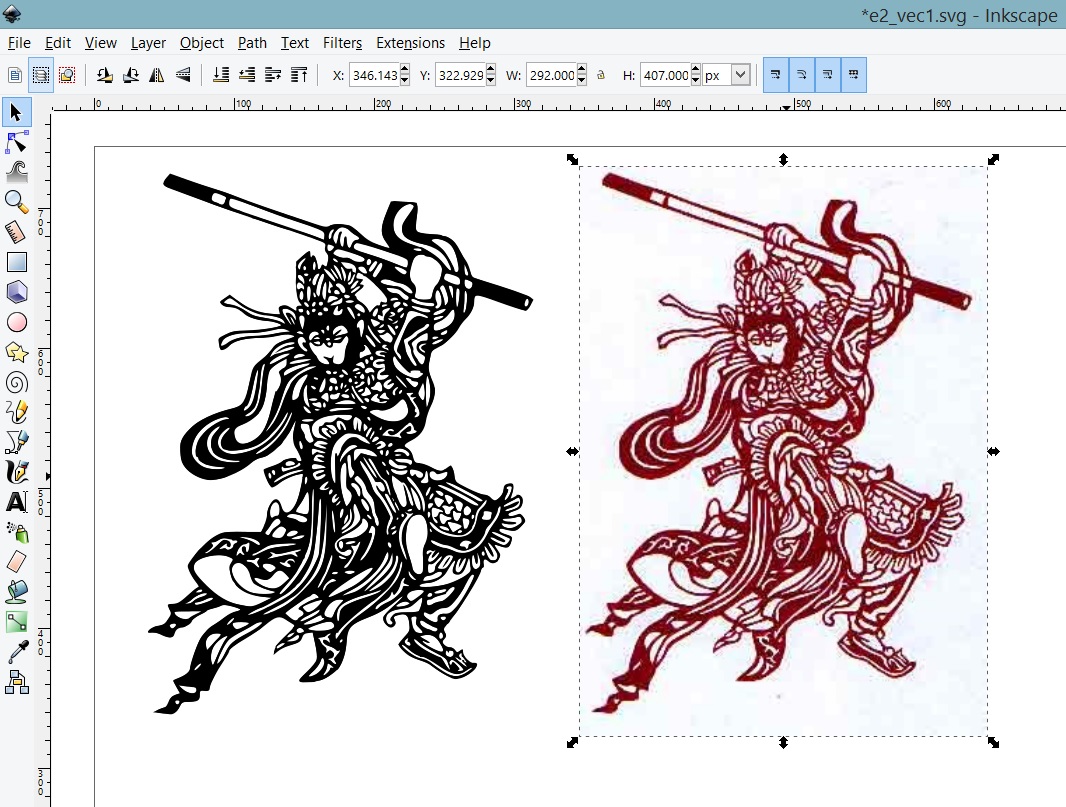Select the Node editing tool
The width and height of the screenshot is (1066, 807).
(16, 142)
